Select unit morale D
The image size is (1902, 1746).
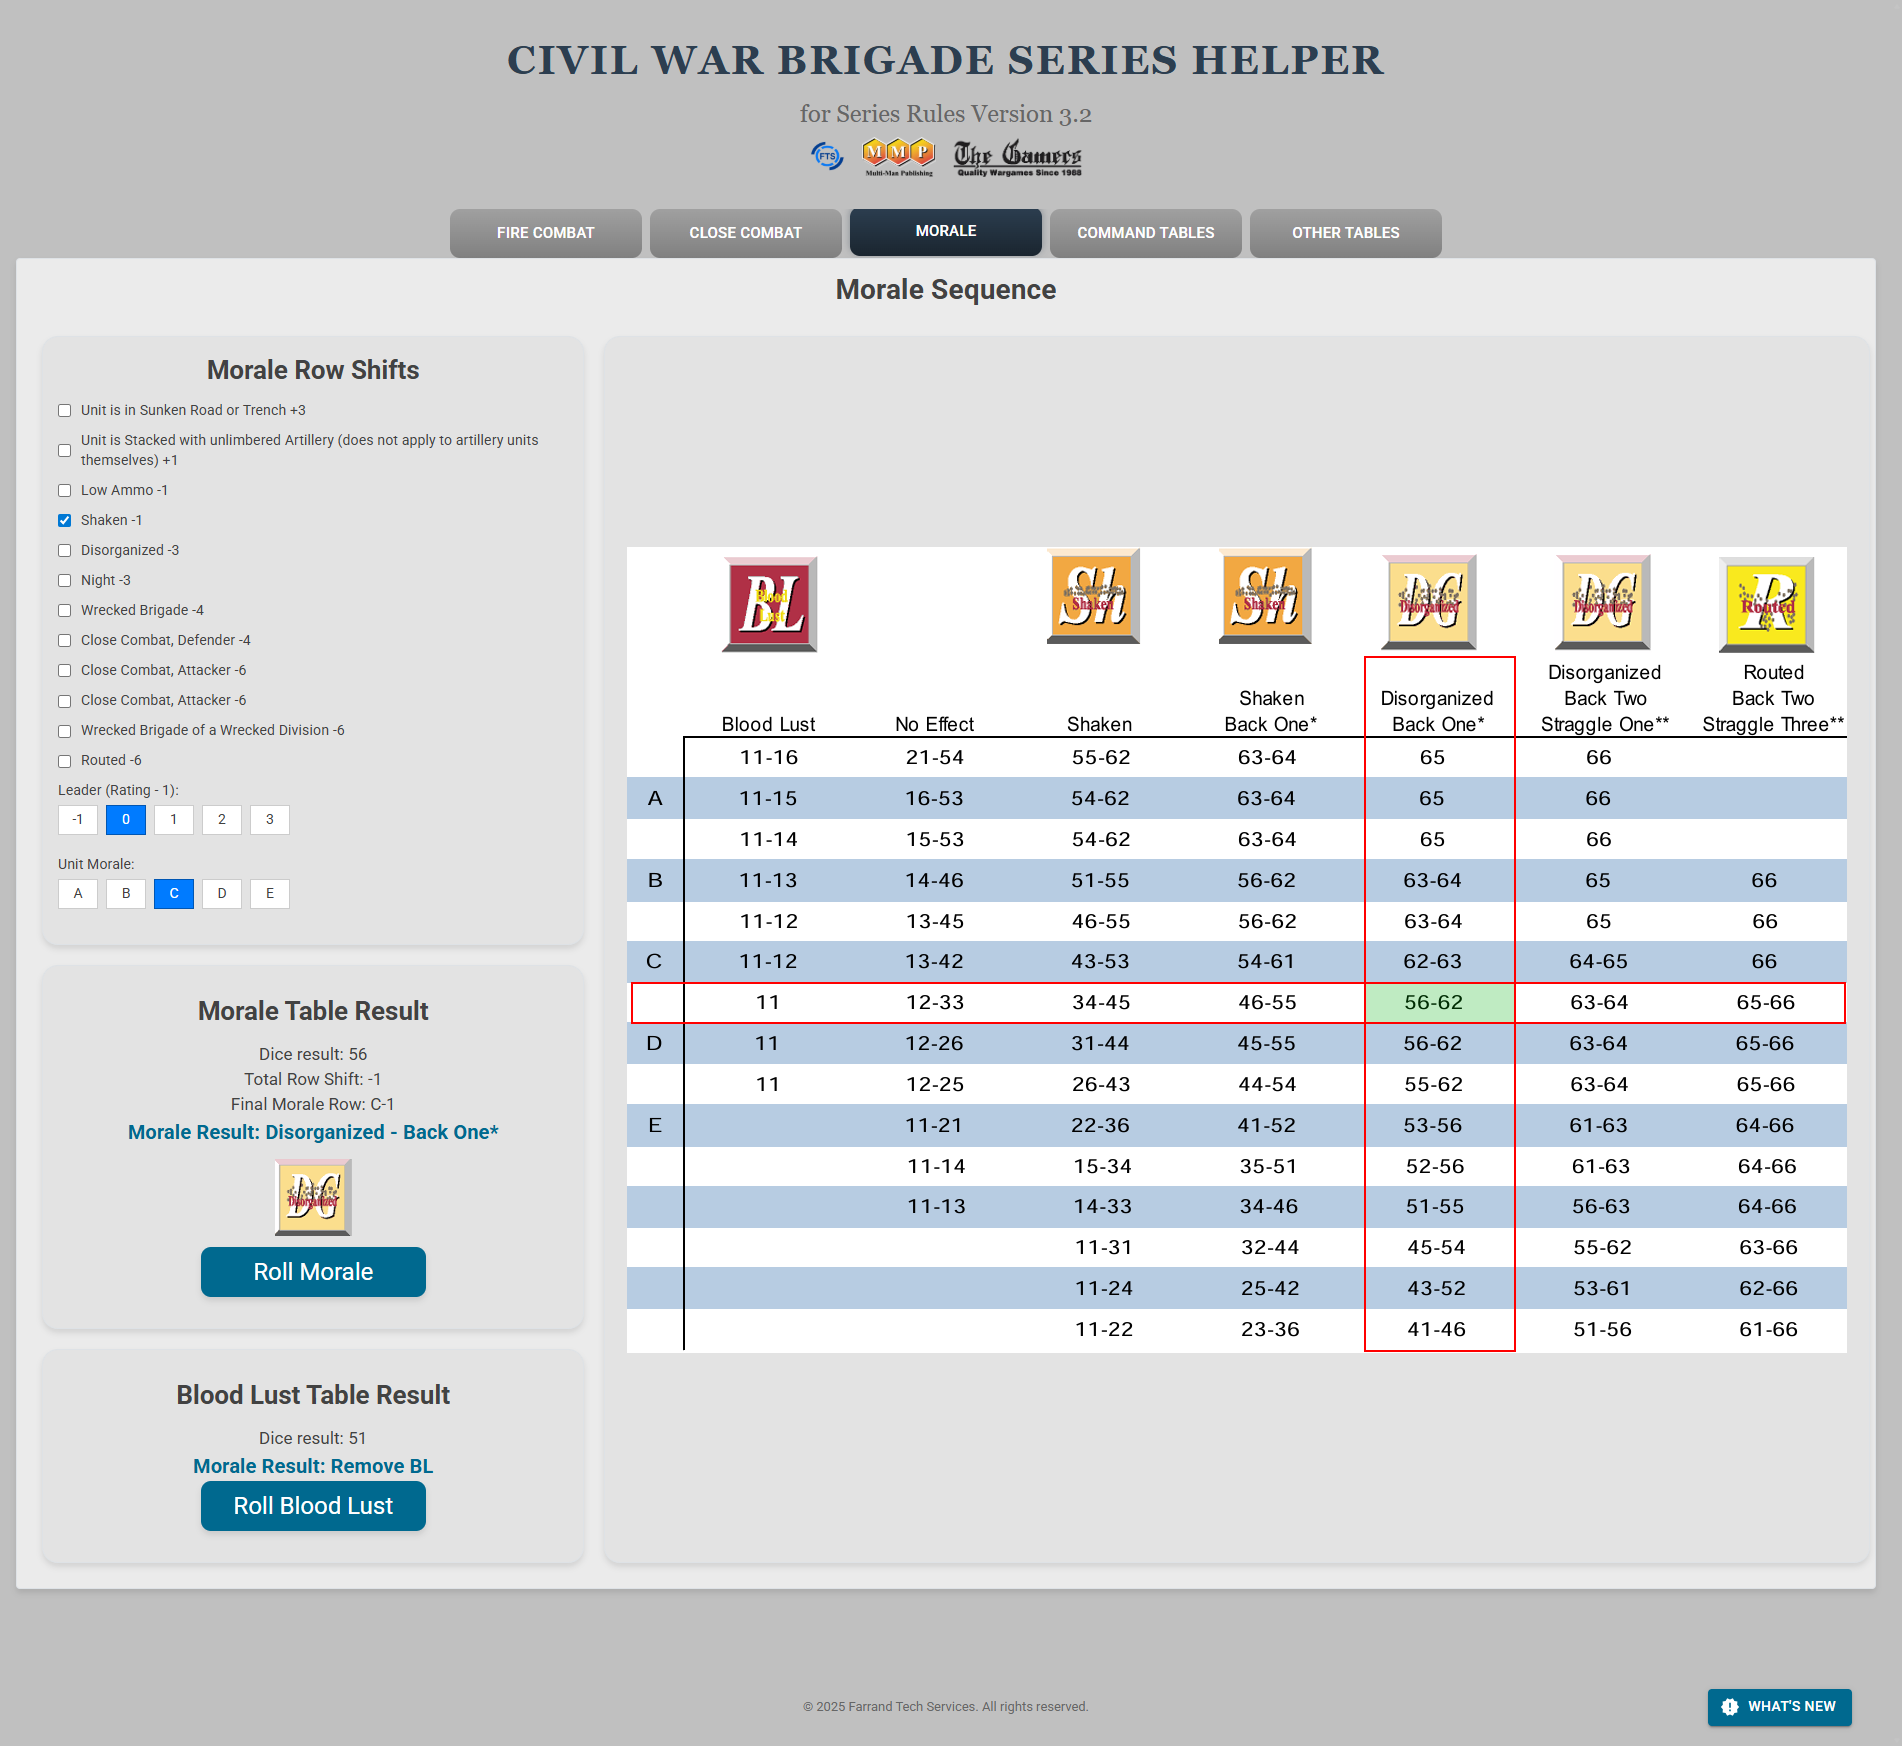pyautogui.click(x=222, y=894)
